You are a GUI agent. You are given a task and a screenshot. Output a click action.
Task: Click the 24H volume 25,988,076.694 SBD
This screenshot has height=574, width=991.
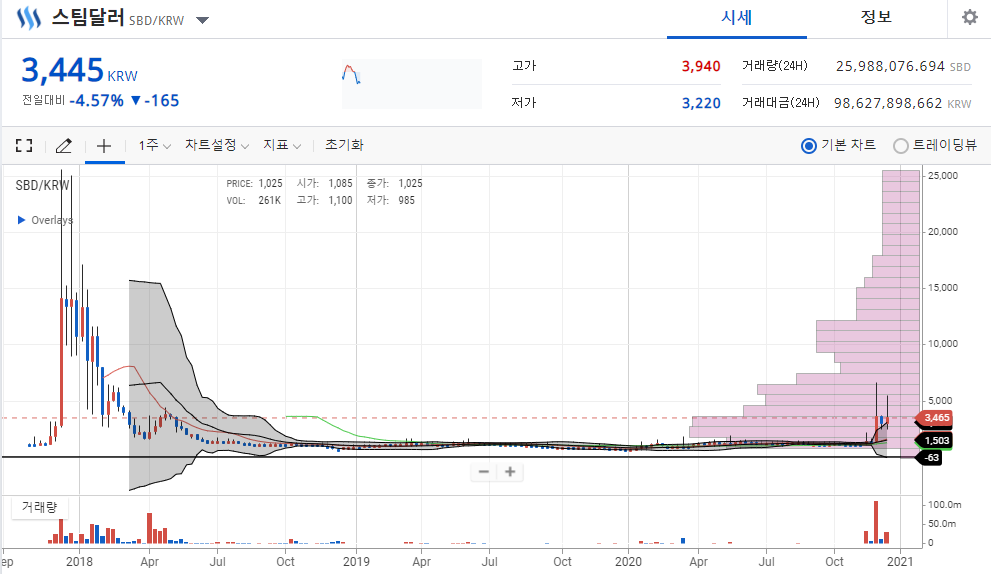903,66
